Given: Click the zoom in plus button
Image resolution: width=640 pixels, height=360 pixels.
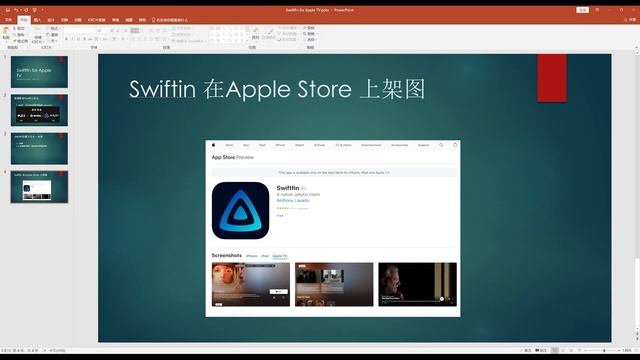Looking at the screenshot, I should pos(619,350).
